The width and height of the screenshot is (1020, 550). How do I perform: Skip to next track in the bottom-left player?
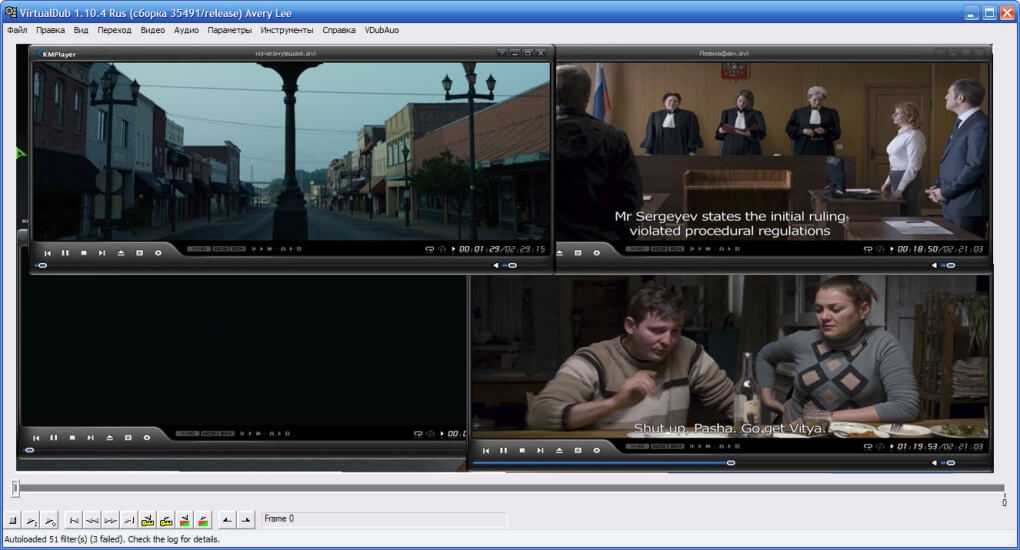tap(90, 437)
